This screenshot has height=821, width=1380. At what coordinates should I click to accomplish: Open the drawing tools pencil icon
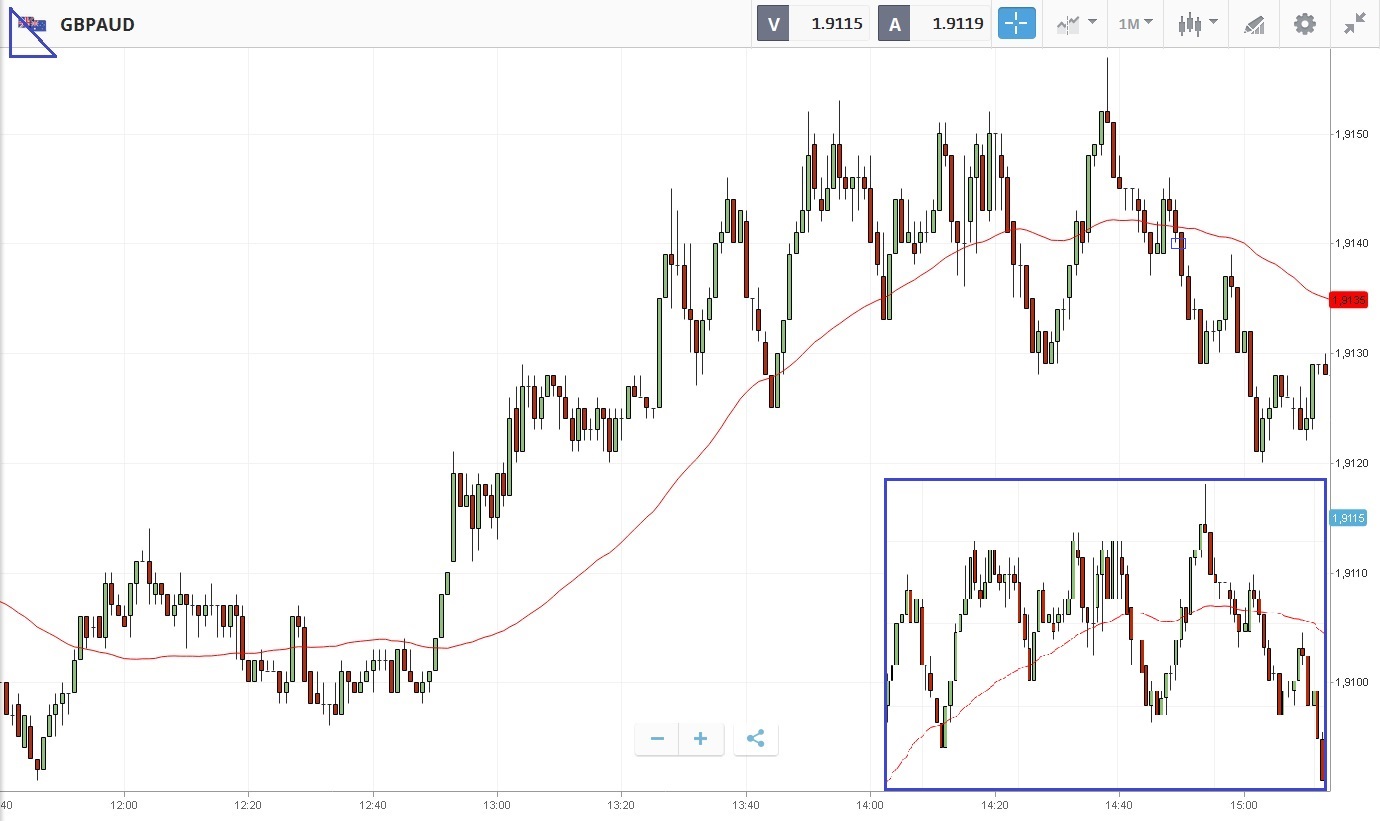1254,24
